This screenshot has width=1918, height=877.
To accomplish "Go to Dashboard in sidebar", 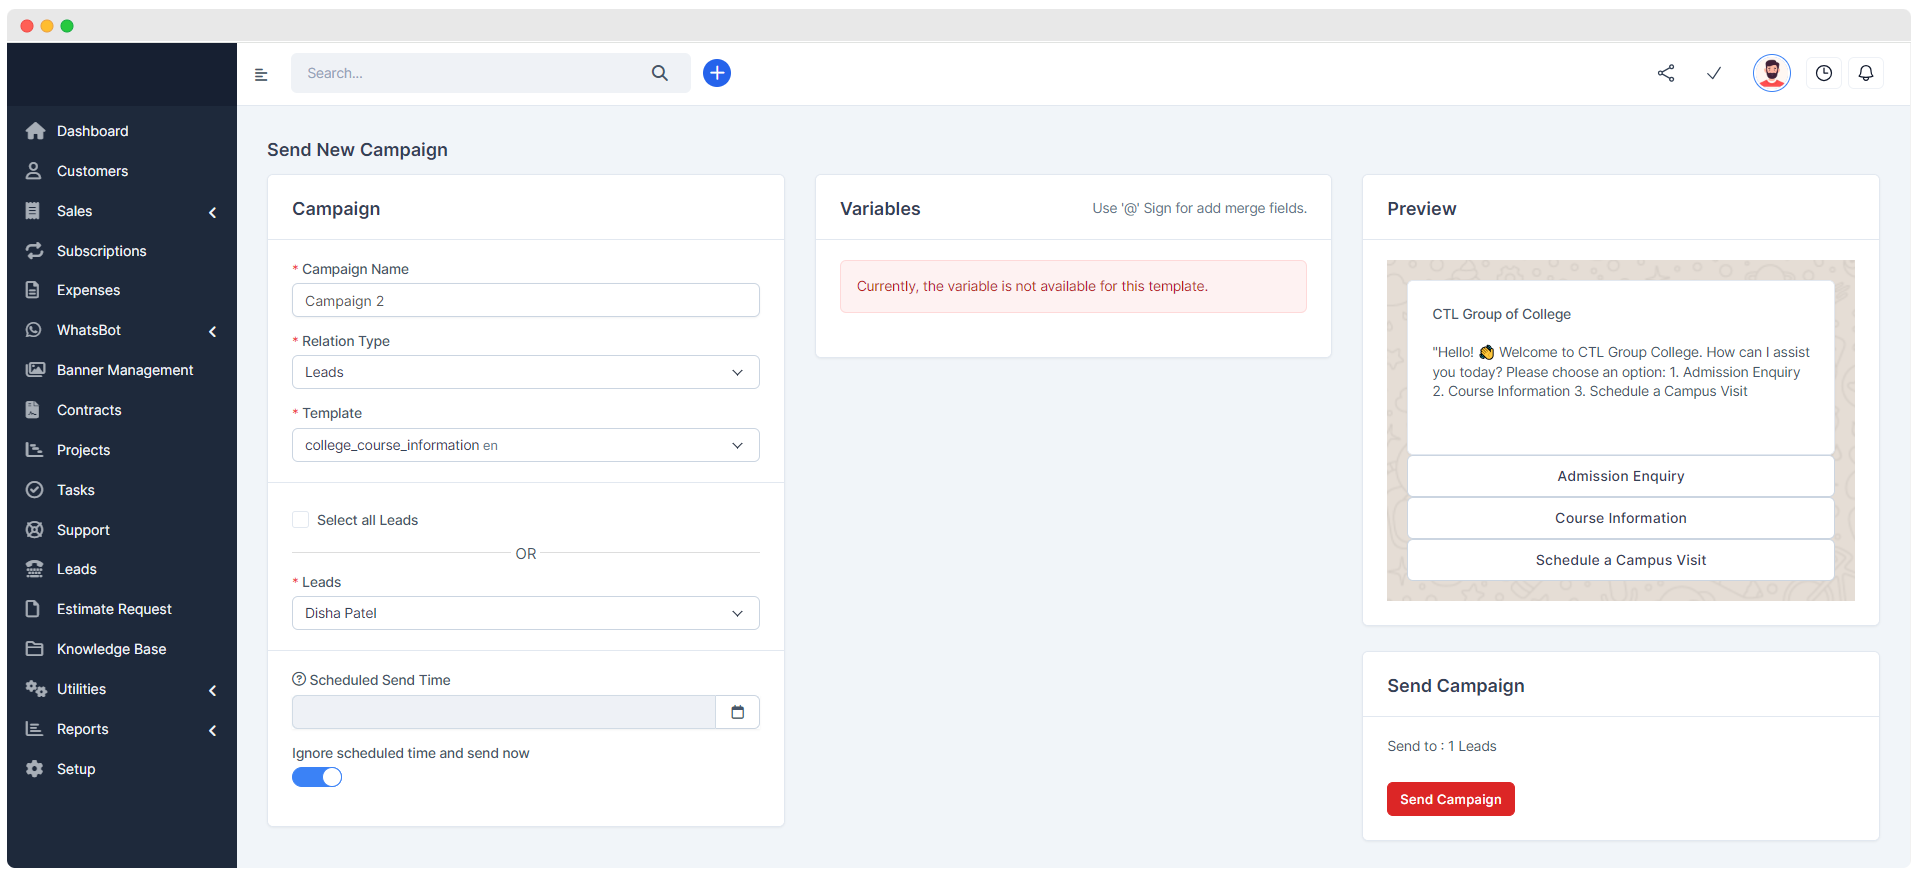I will point(92,131).
